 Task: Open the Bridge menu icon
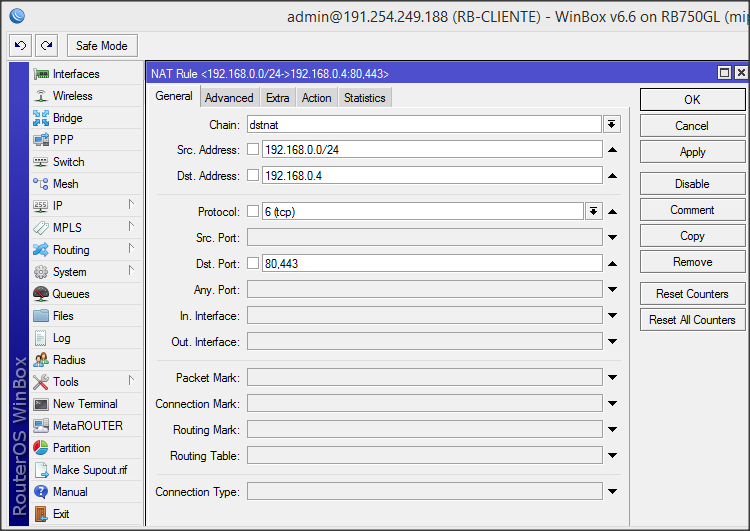(41, 118)
